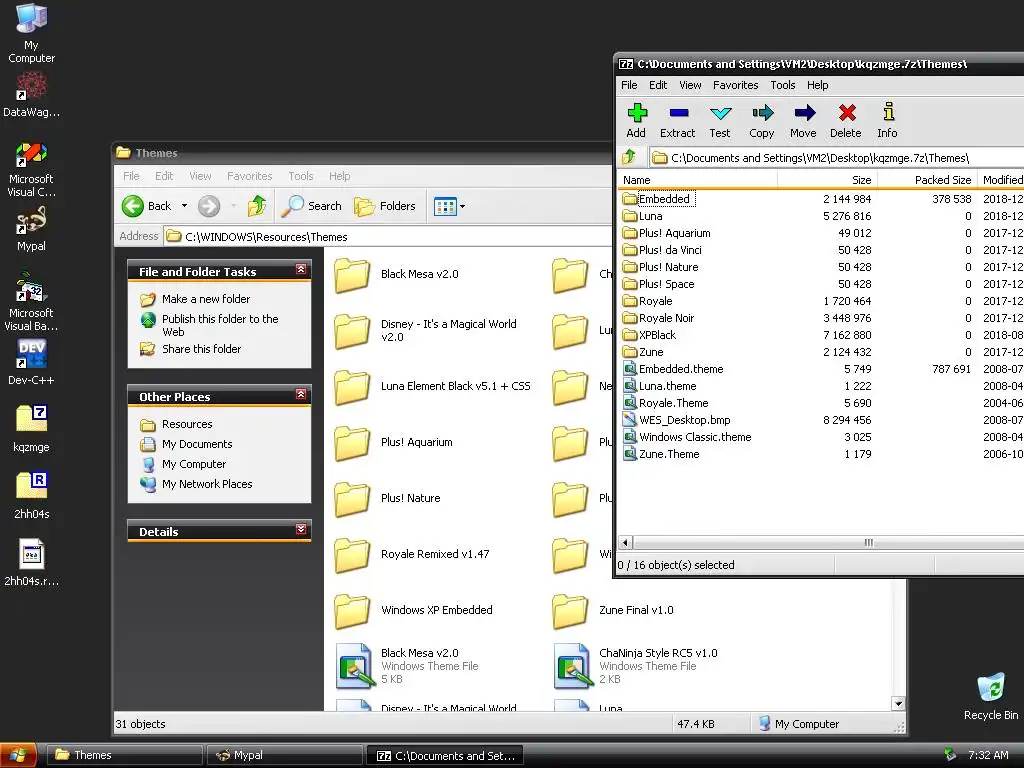The height and width of the screenshot is (768, 1024).
Task: Sort 7-Zip list by Packed Size column
Action: coord(927,180)
